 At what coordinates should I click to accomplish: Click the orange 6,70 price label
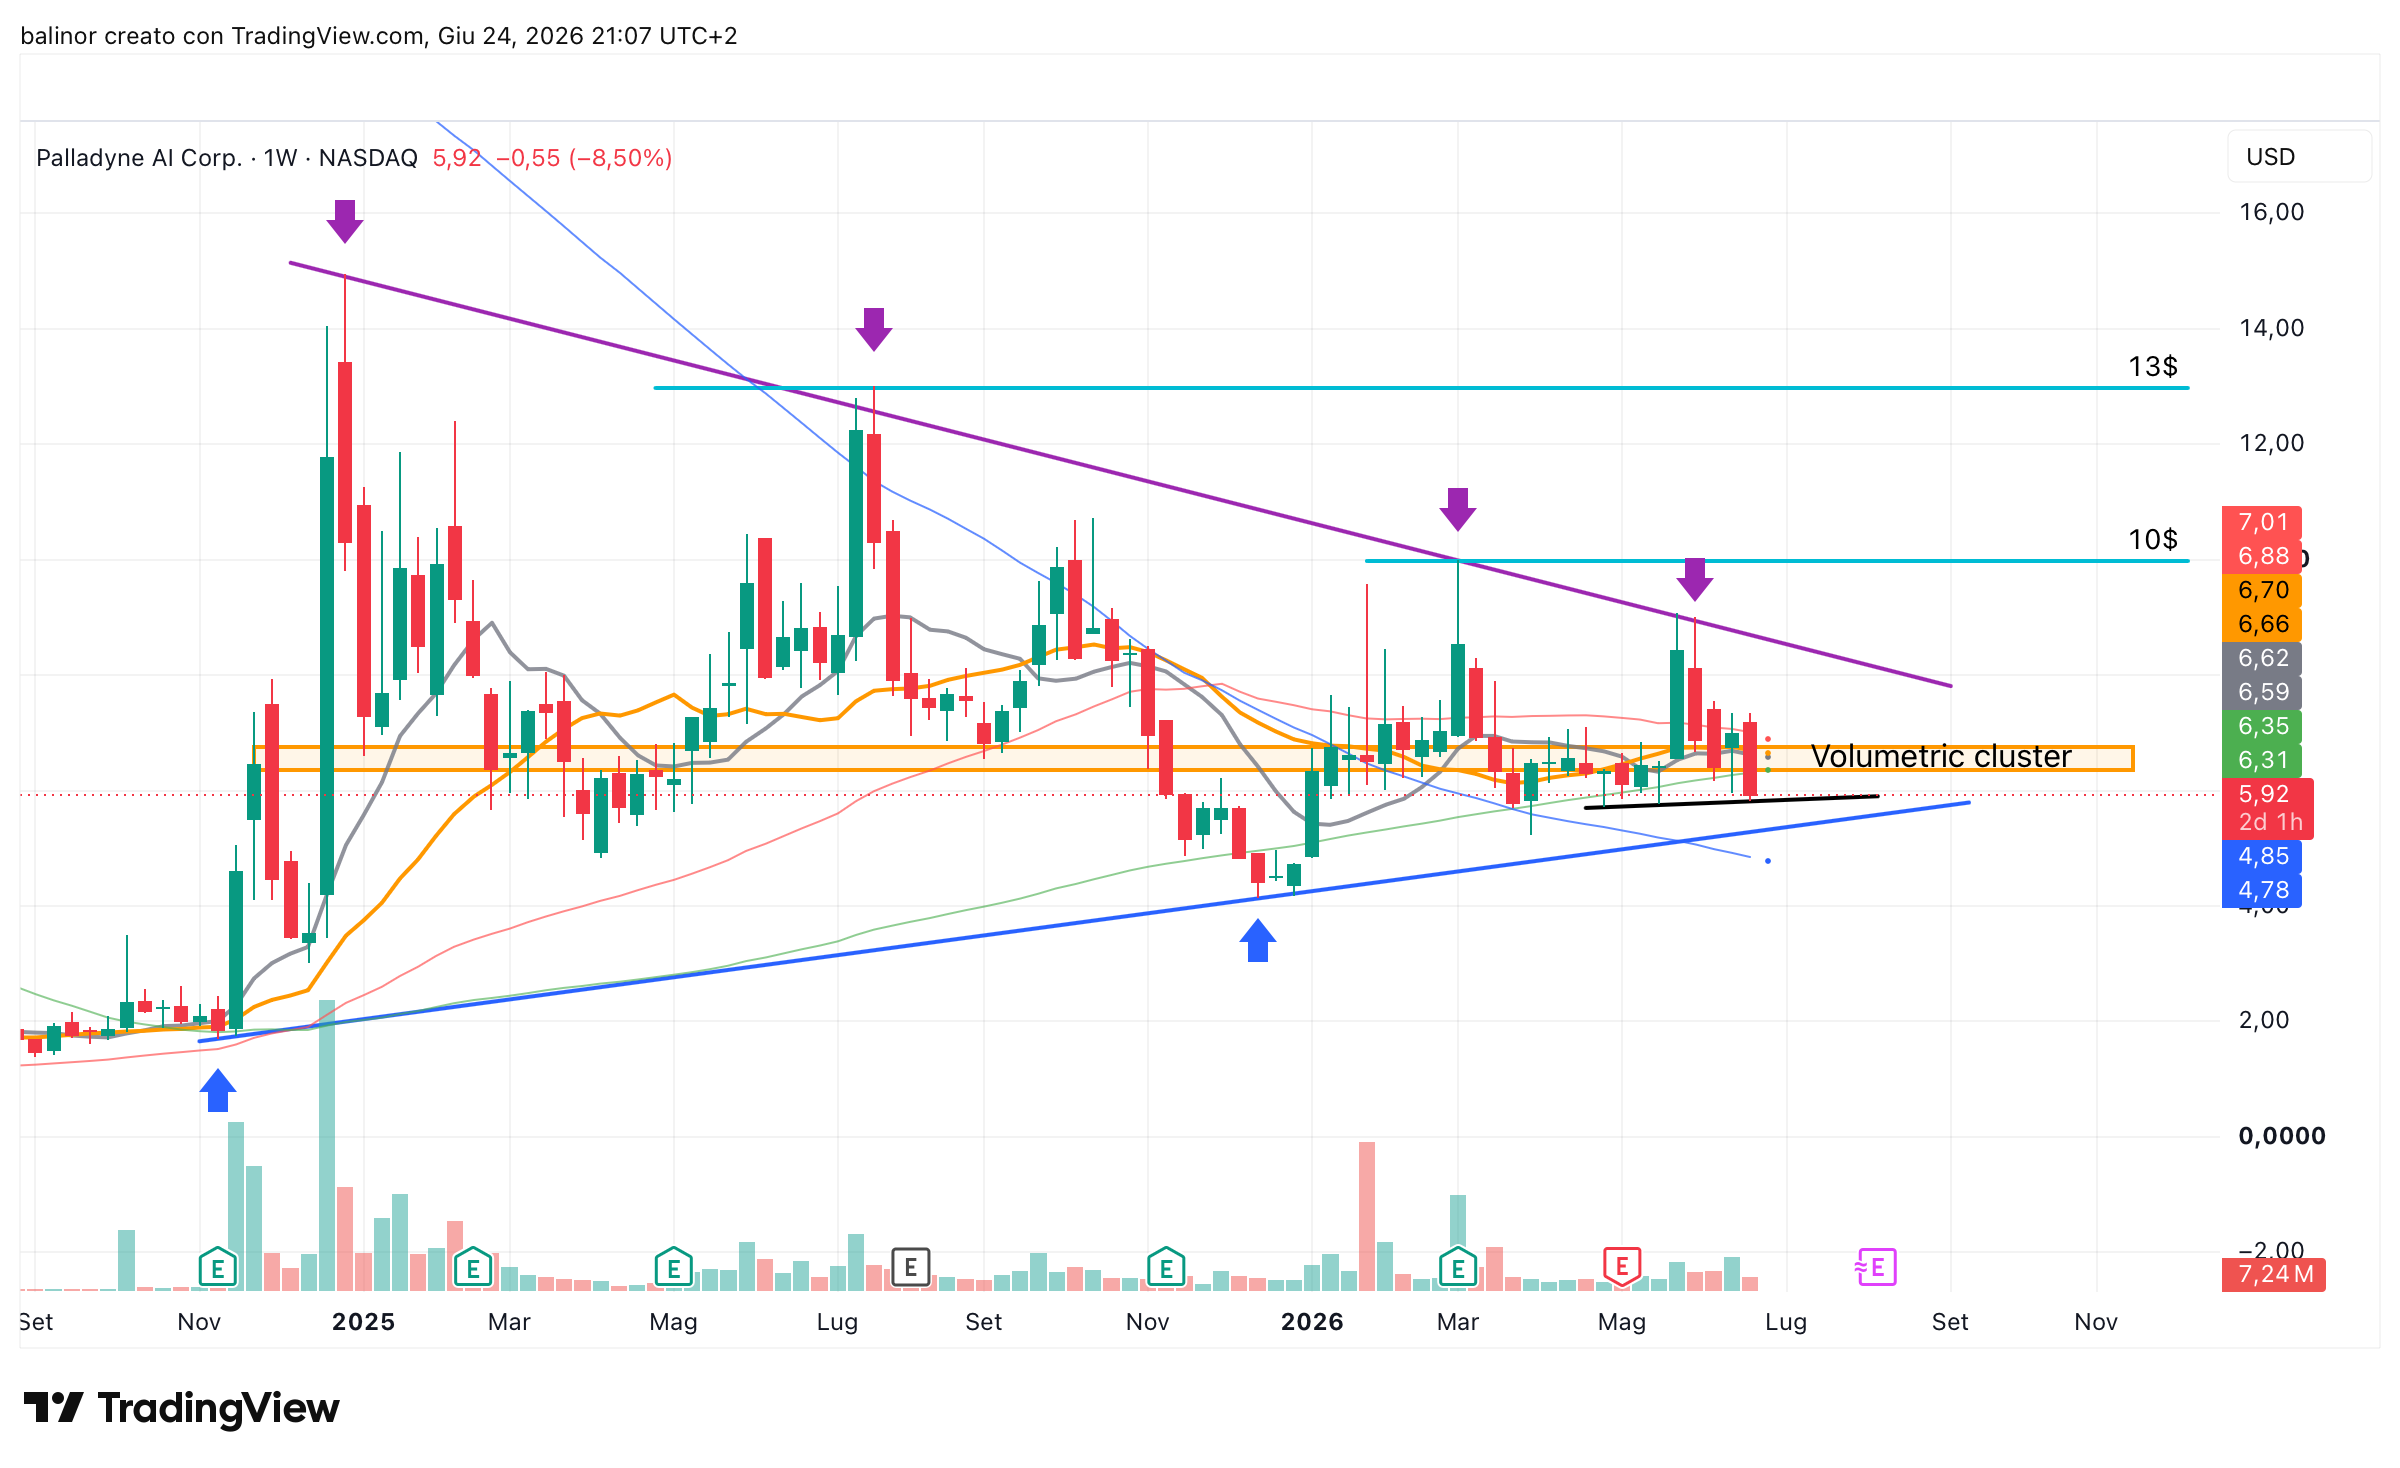(x=2262, y=590)
